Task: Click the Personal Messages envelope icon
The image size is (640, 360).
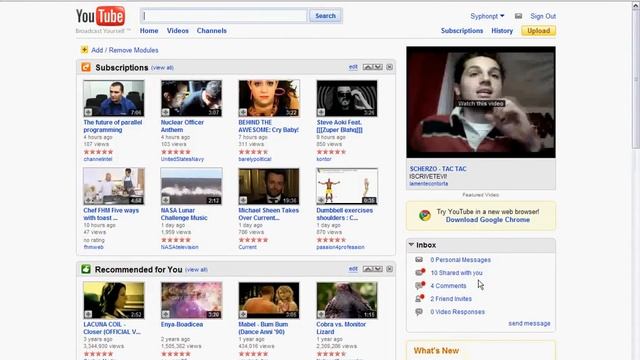Action: tap(419, 260)
